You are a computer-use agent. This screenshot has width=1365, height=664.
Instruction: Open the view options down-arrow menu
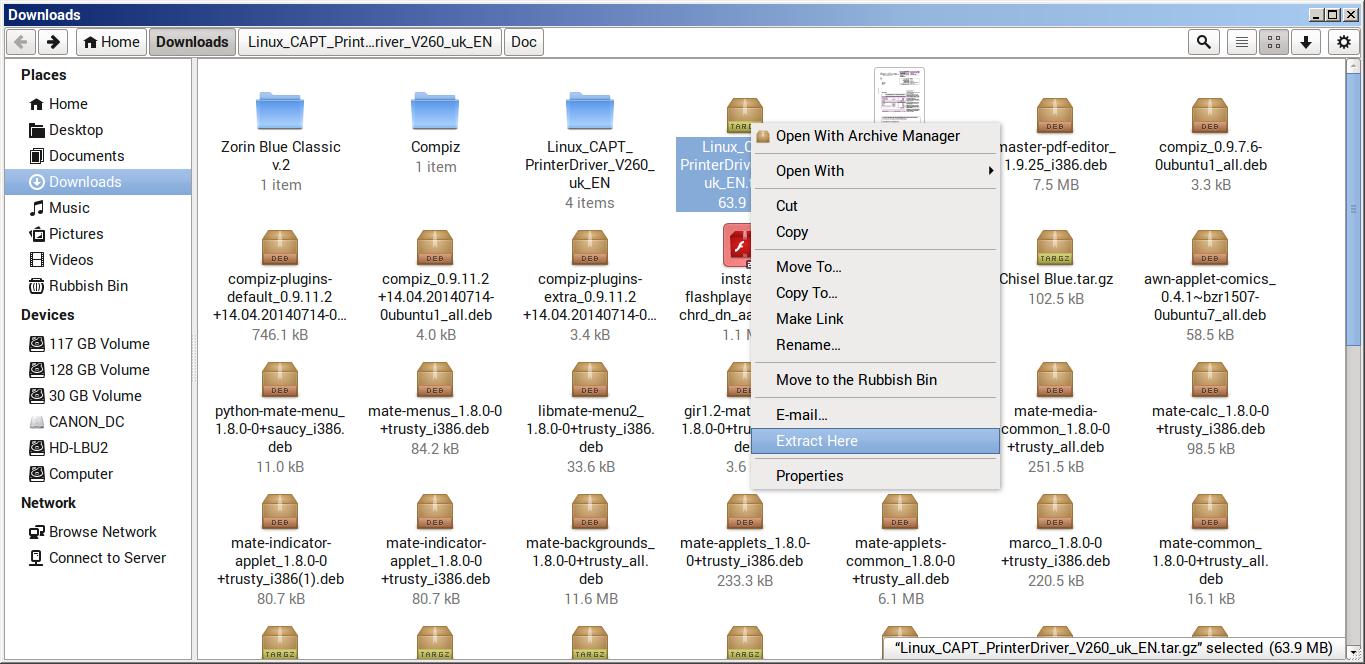[1305, 42]
